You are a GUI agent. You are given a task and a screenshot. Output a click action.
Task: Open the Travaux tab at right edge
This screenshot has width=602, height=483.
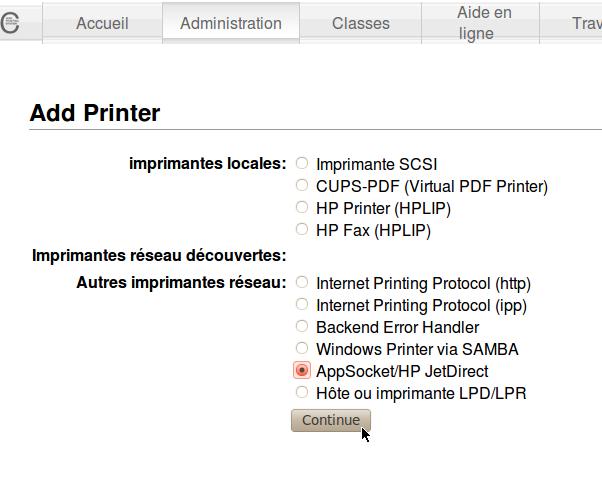(586, 23)
